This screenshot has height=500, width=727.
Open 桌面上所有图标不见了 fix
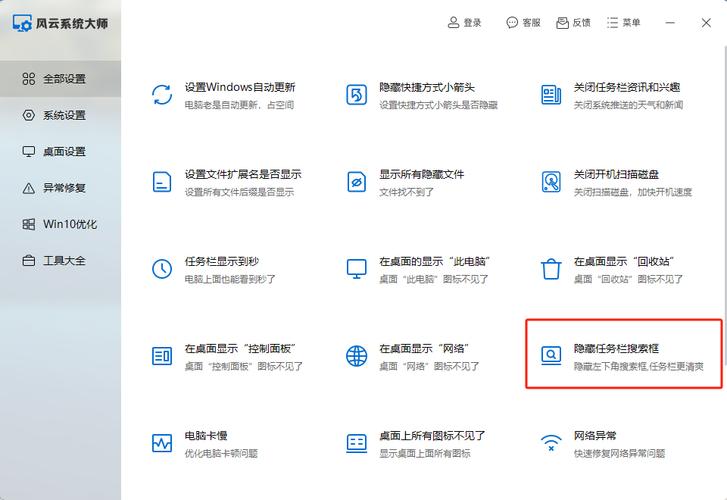[432, 436]
